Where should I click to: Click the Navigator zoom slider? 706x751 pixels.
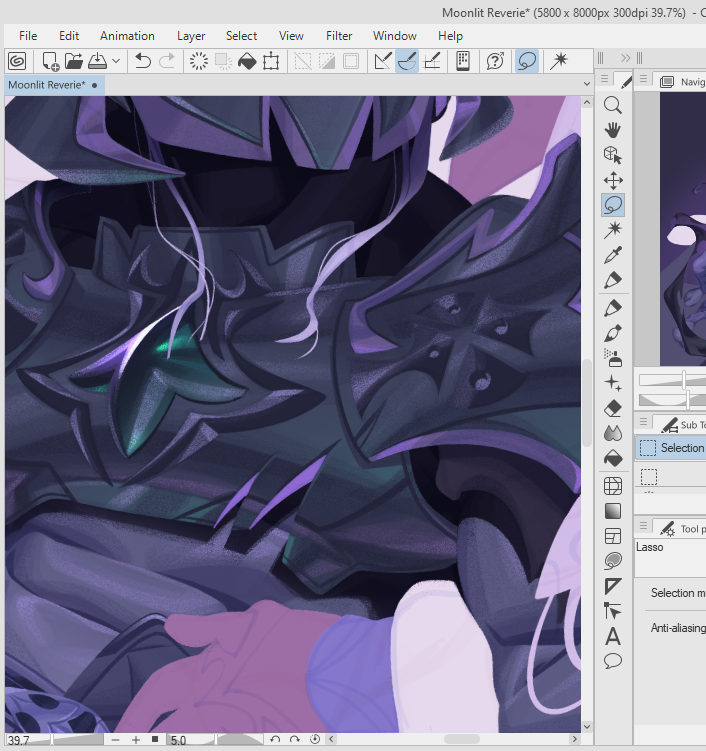point(672,380)
